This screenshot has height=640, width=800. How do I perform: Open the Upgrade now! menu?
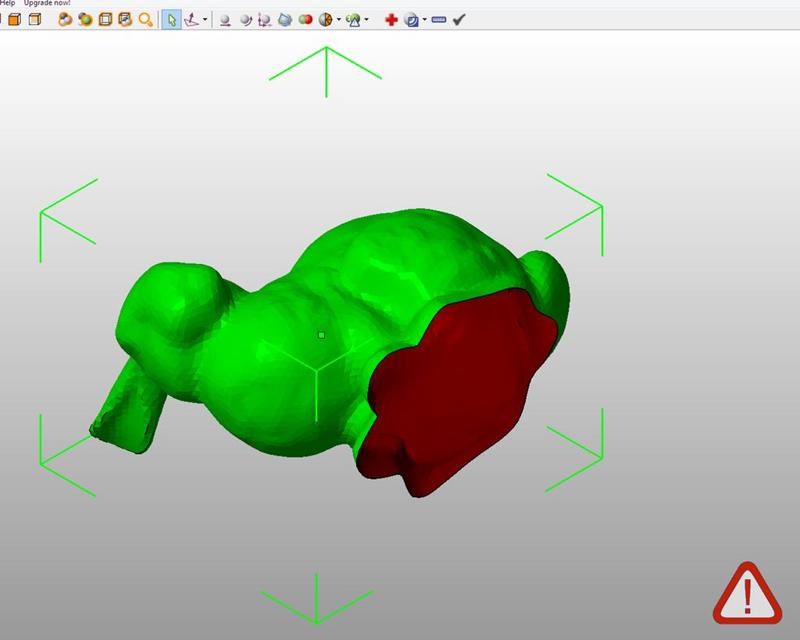click(x=47, y=3)
